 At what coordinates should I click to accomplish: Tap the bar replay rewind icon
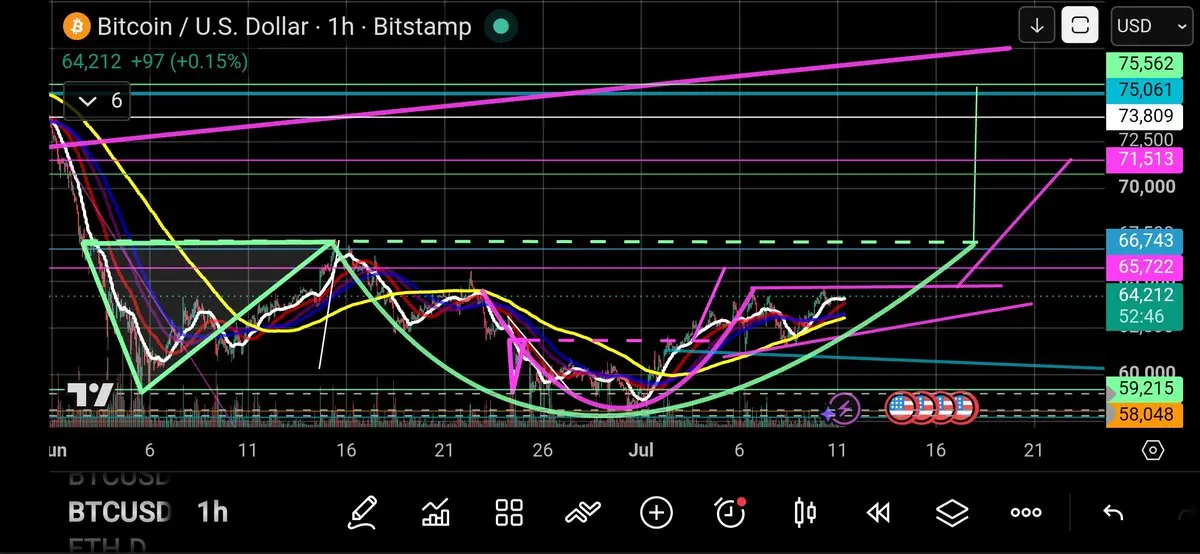pos(878,513)
